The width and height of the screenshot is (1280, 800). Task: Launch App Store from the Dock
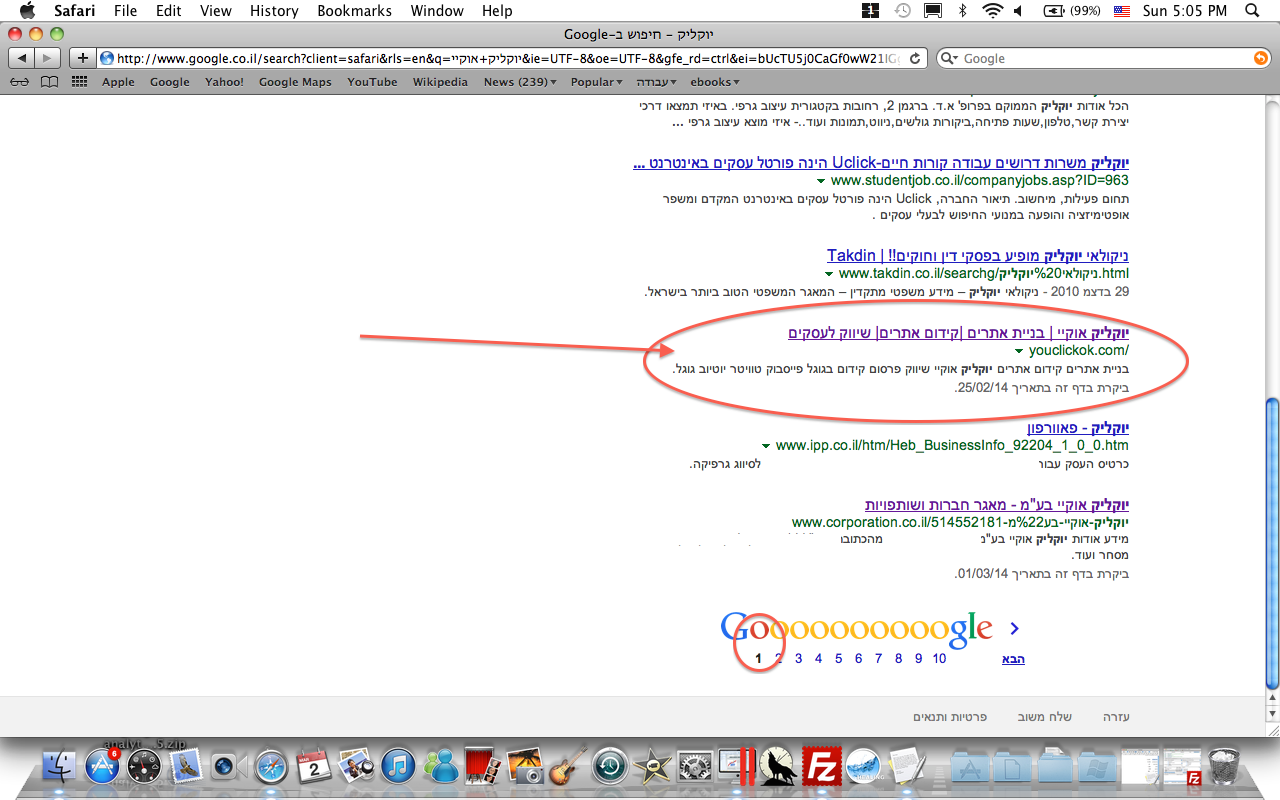pyautogui.click(x=102, y=767)
